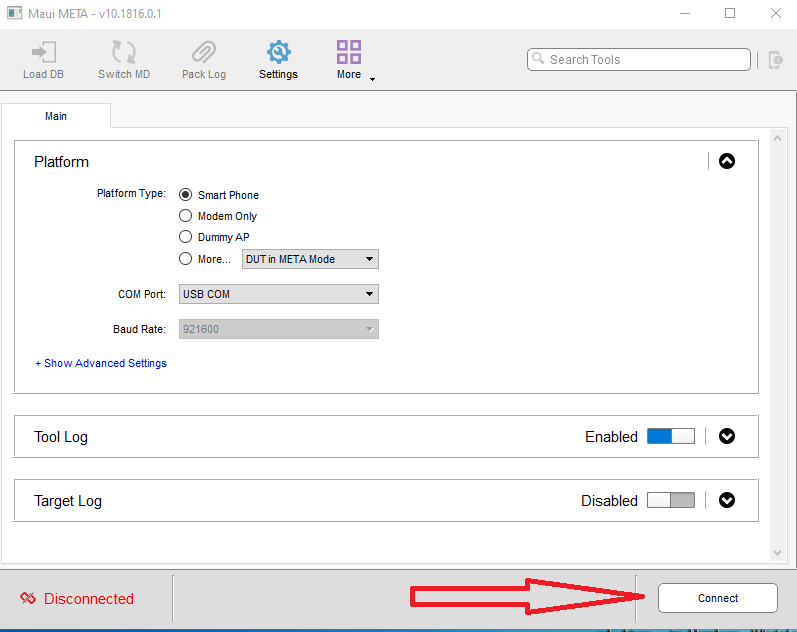The width and height of the screenshot is (797, 632).
Task: Open the More tools grid icon
Action: tap(349, 52)
